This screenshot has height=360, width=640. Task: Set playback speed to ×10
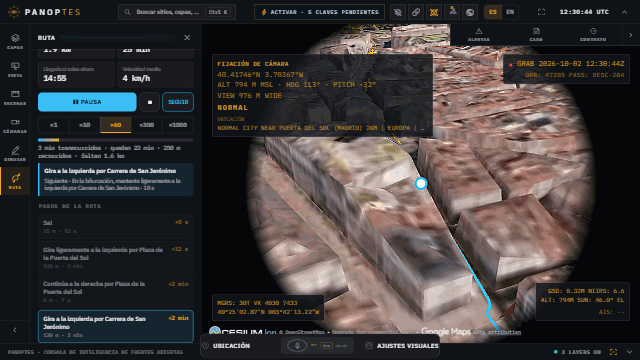(x=84, y=125)
